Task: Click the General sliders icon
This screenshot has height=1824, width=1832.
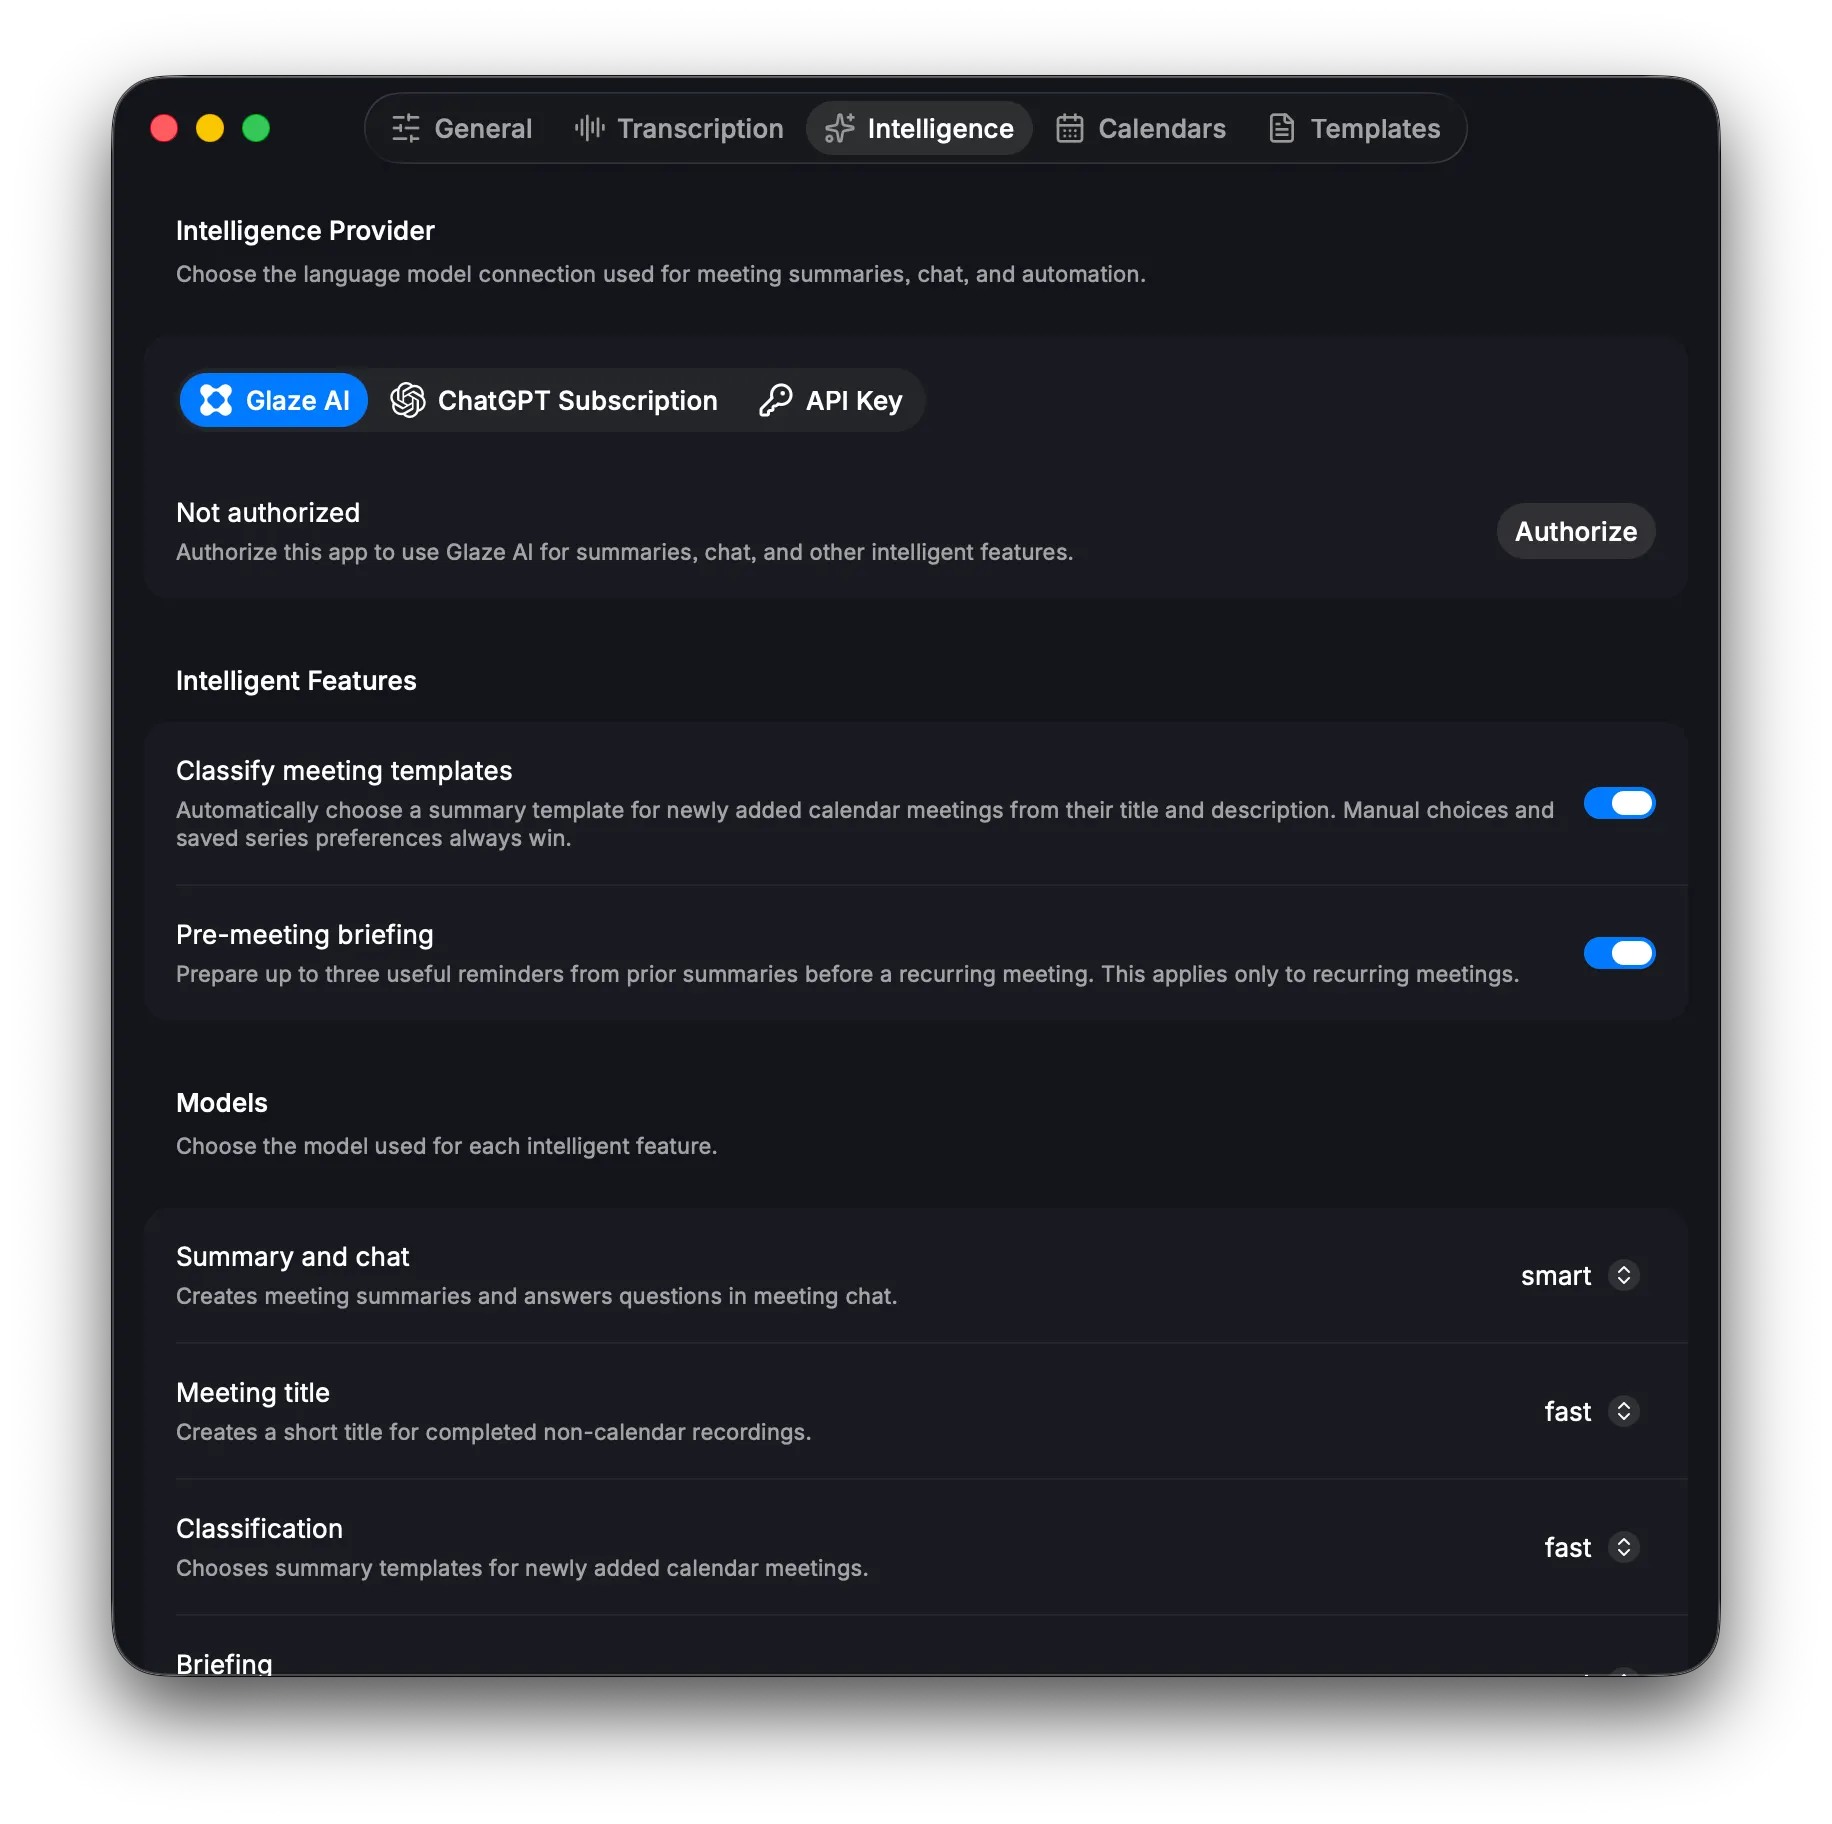Action: 405,128
